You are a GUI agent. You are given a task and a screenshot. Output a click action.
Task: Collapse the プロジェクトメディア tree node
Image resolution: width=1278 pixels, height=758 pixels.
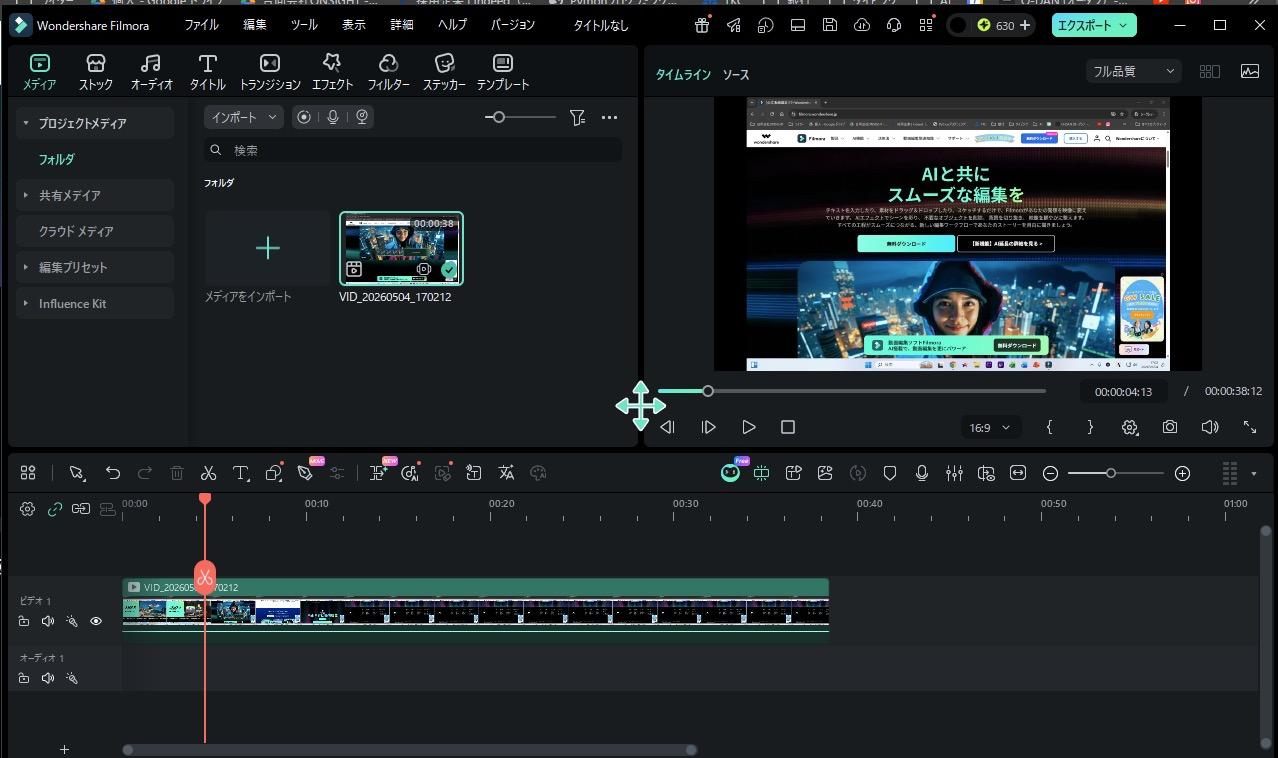(26, 123)
